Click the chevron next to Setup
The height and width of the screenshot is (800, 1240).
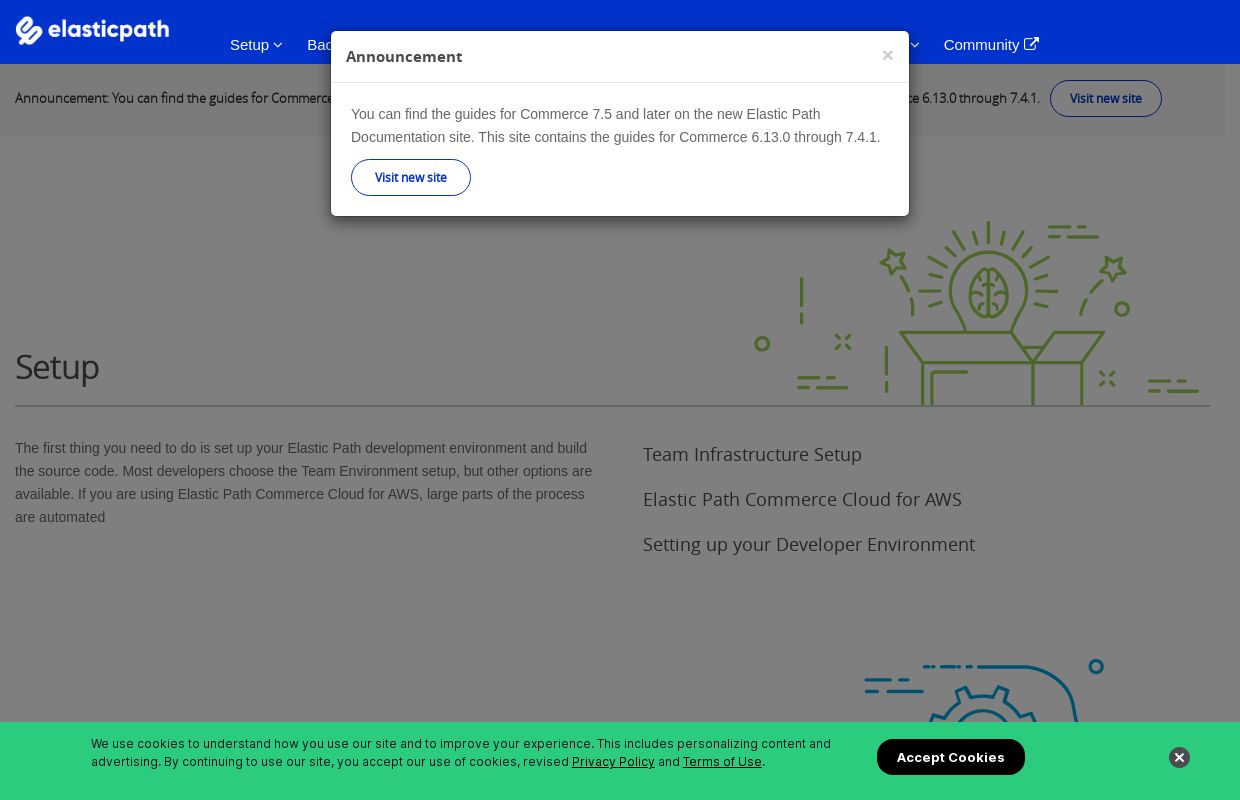278,45
